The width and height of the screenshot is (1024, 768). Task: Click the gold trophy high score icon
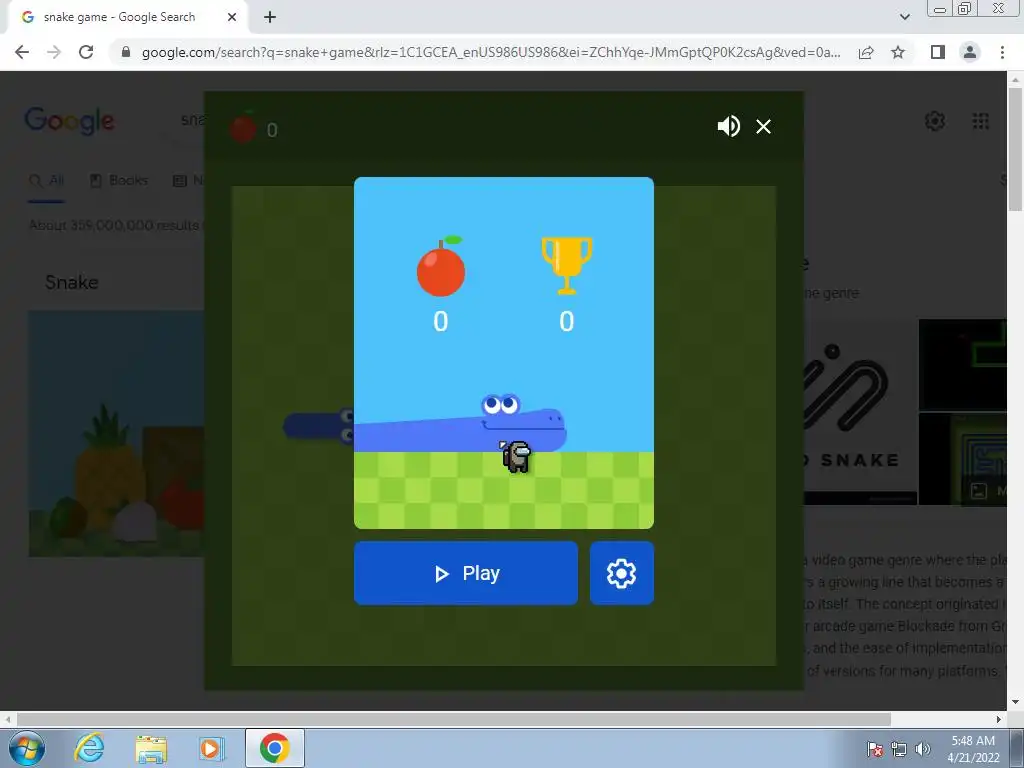(x=566, y=265)
